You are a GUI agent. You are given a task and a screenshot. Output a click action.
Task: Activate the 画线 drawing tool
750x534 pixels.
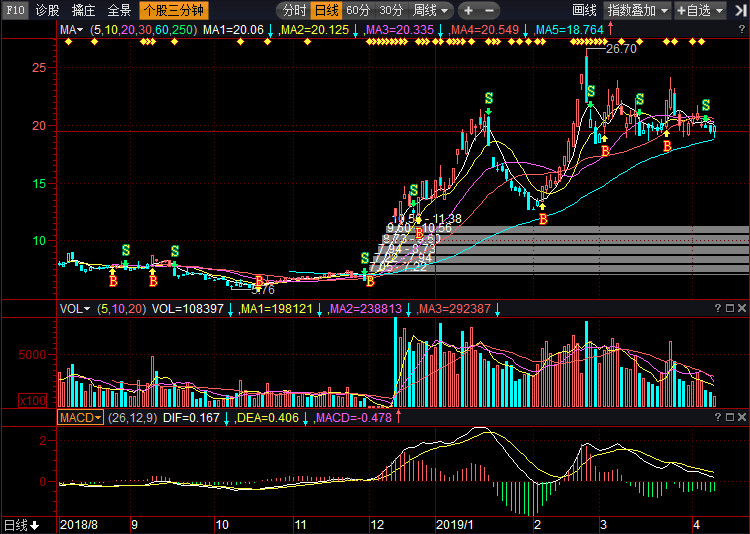(584, 10)
